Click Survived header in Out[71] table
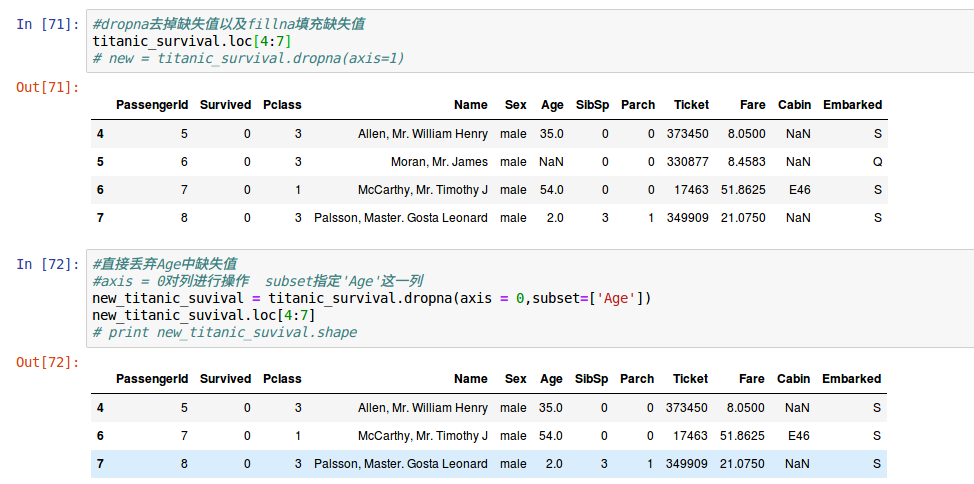Viewport: 974px width, 484px height. point(225,105)
